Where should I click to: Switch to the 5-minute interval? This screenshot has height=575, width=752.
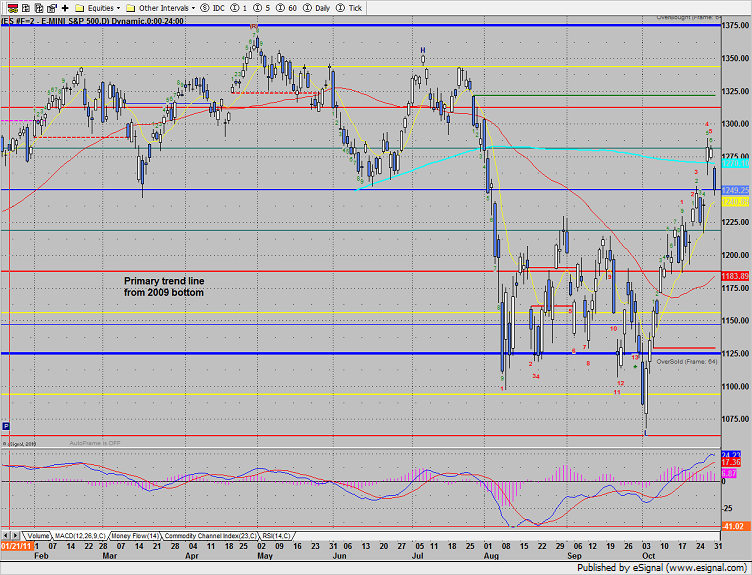(261, 8)
